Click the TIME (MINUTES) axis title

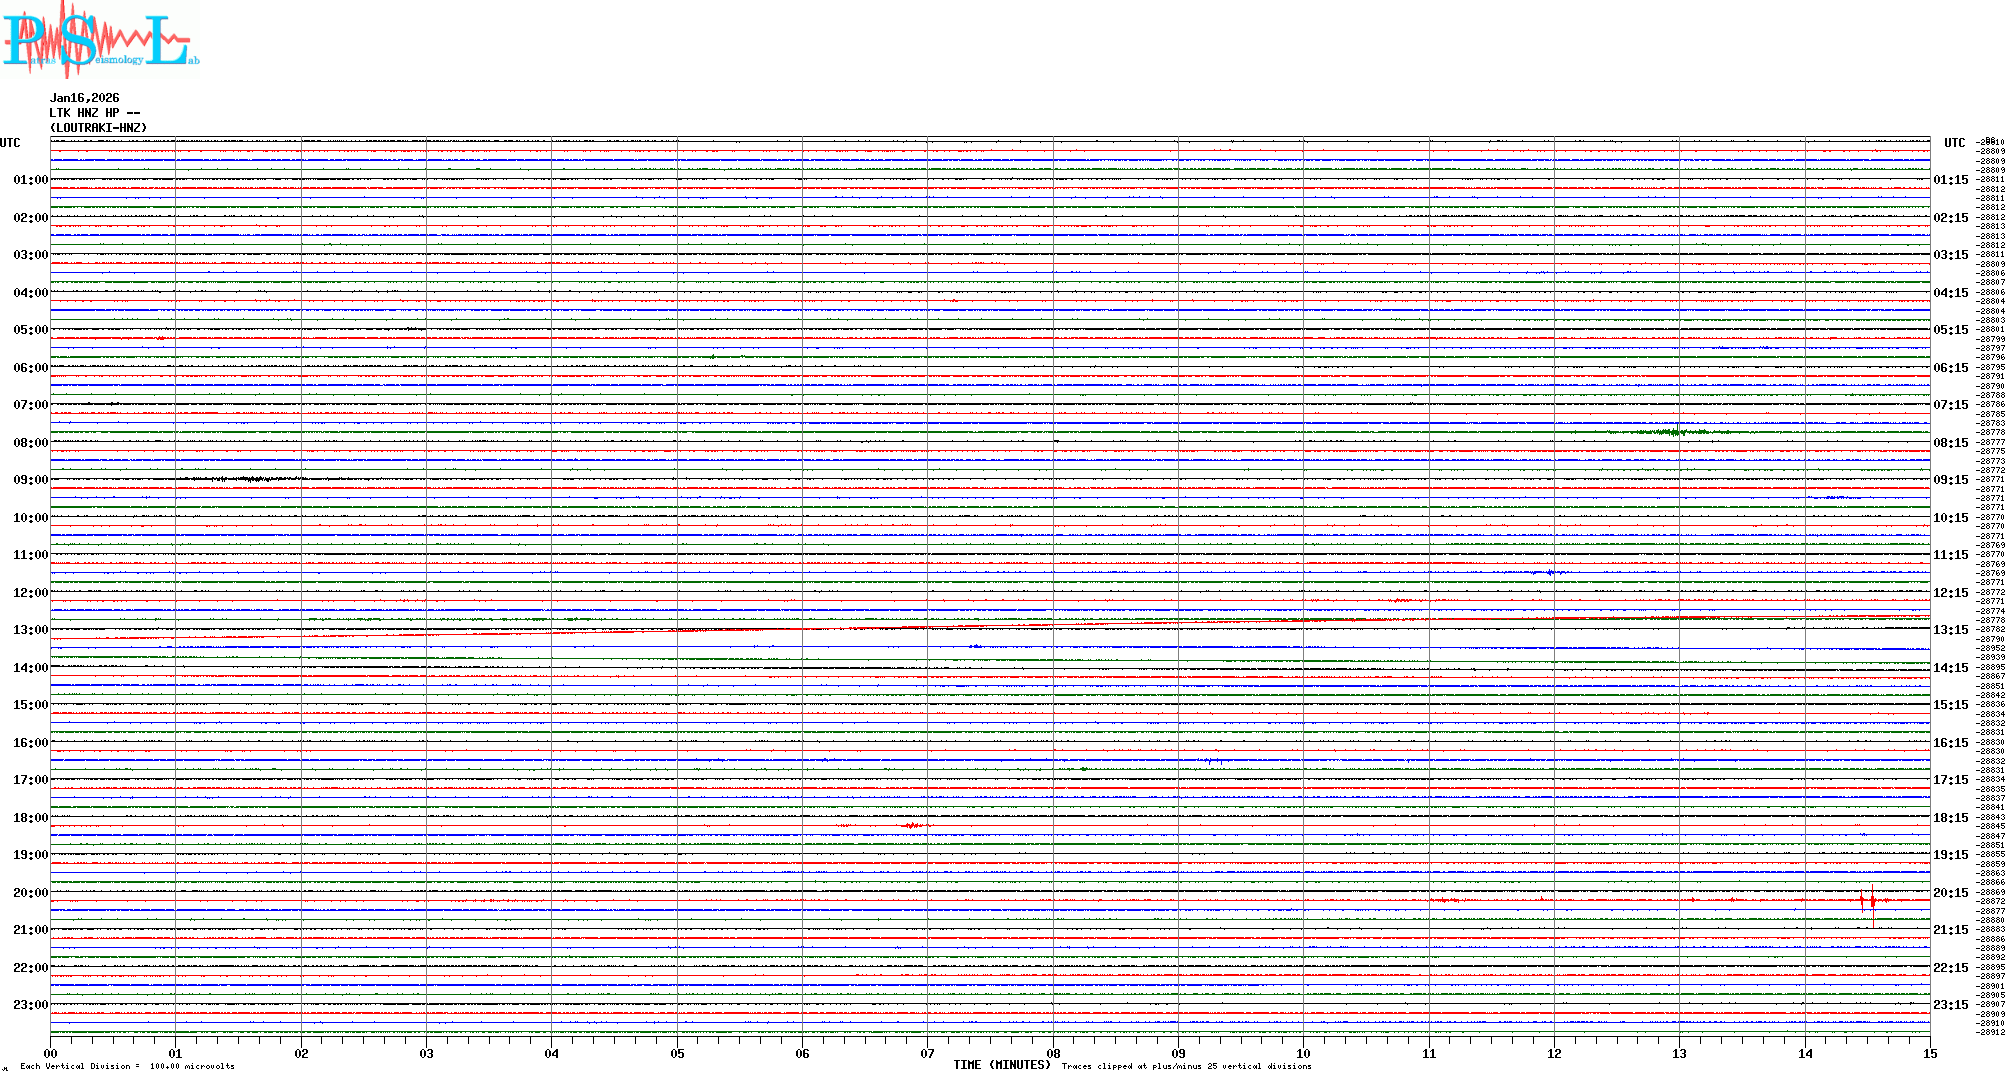[1001, 1065]
